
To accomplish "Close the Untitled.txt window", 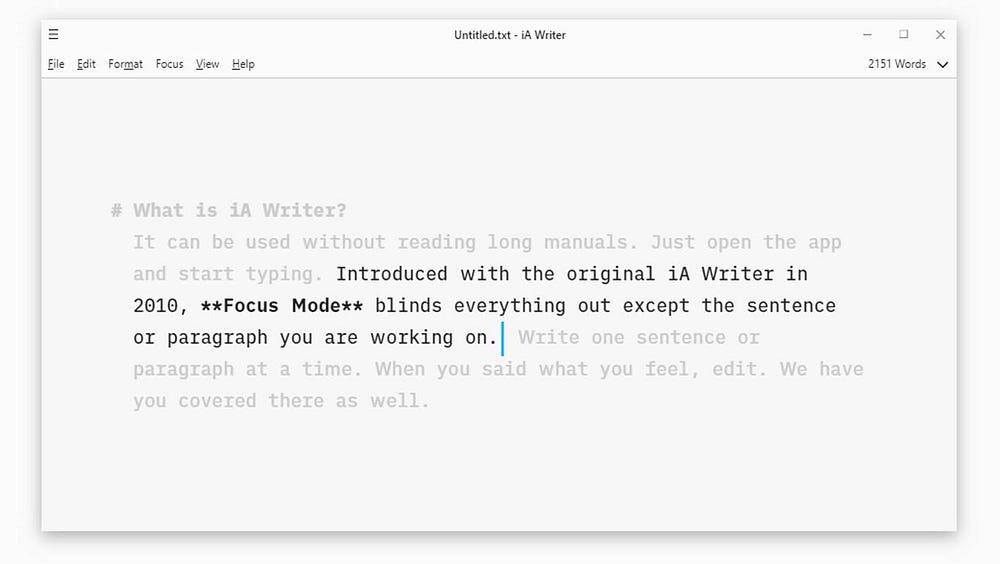I will click(940, 34).
